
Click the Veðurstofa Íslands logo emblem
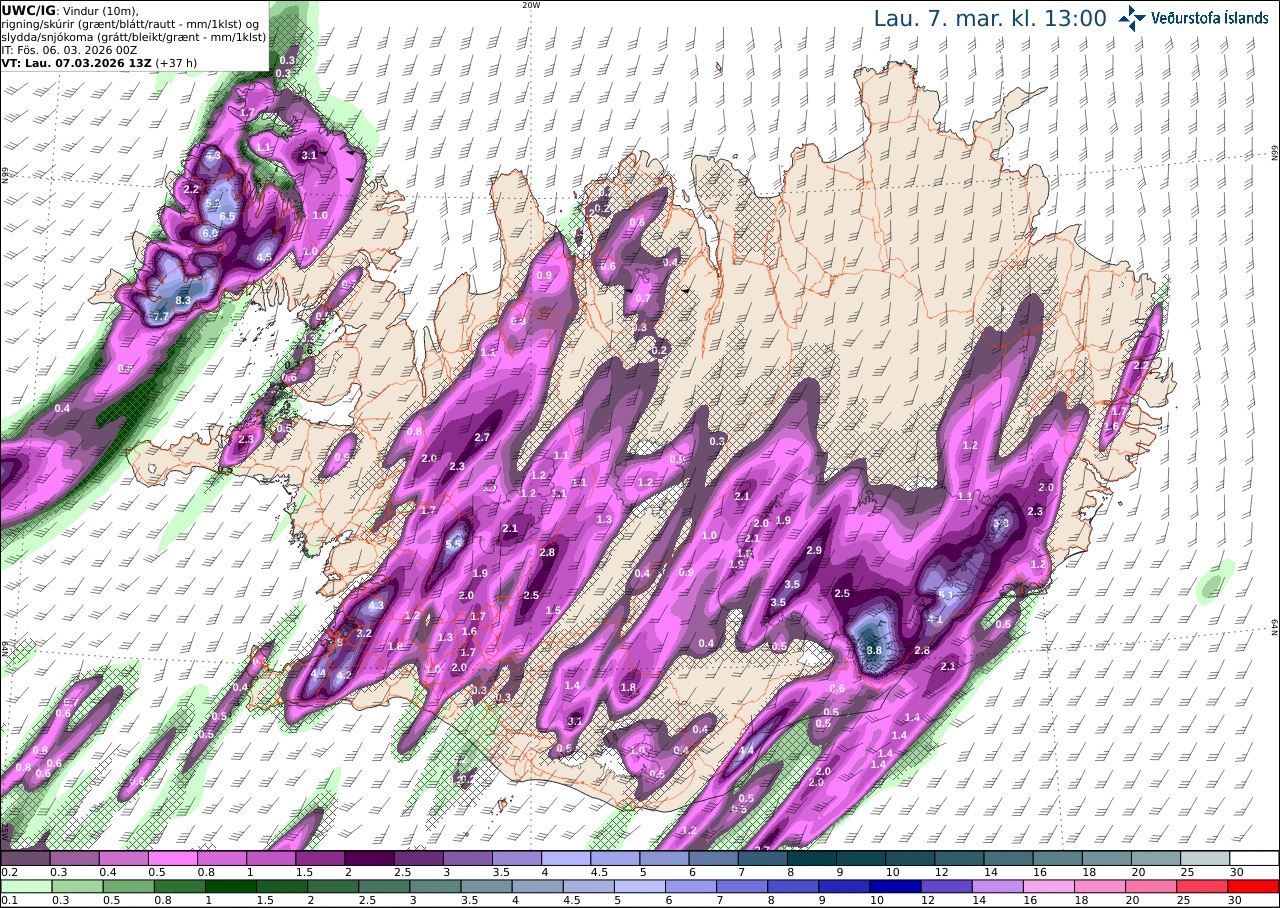(1133, 18)
